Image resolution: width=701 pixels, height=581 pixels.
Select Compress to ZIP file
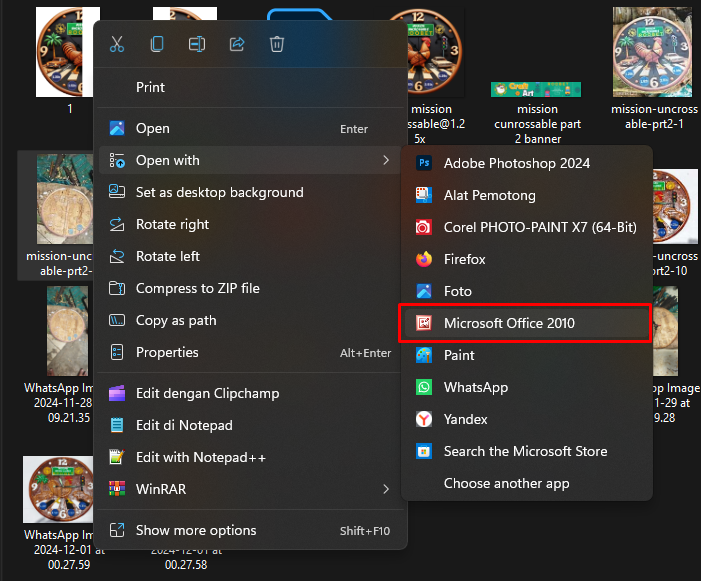point(250,288)
